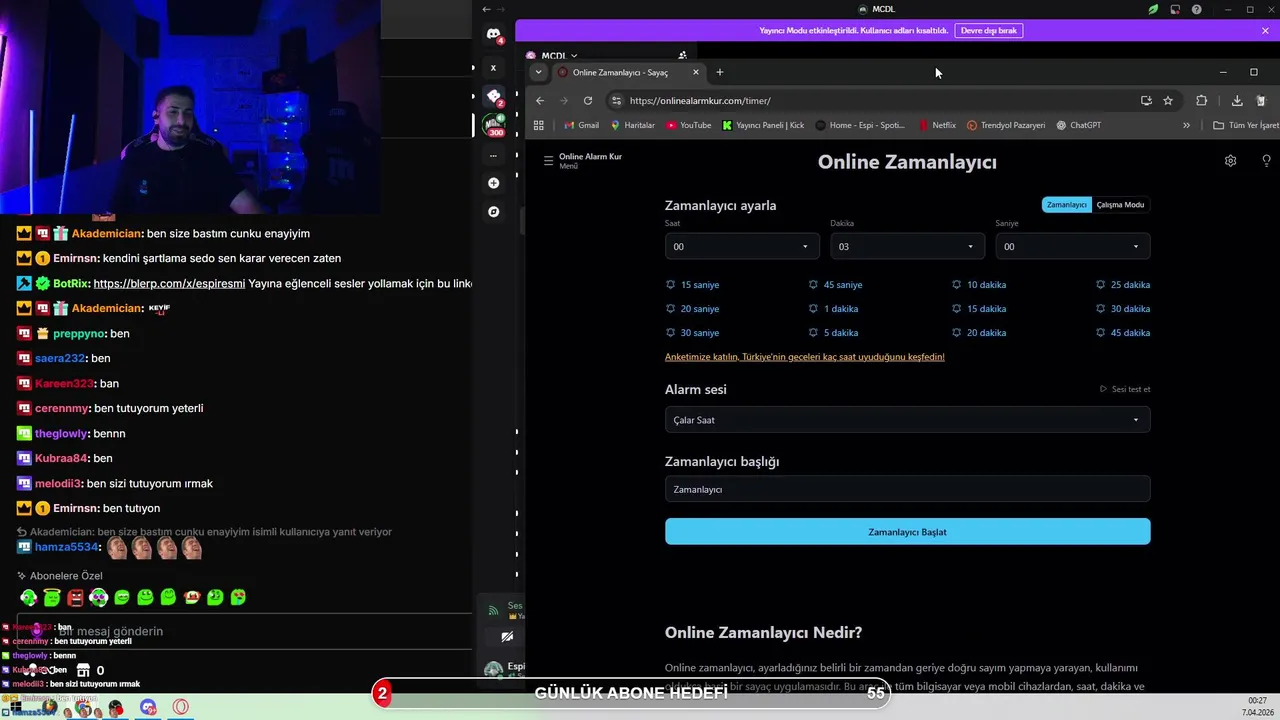Click the invite people icon beside MCDL

682,56
